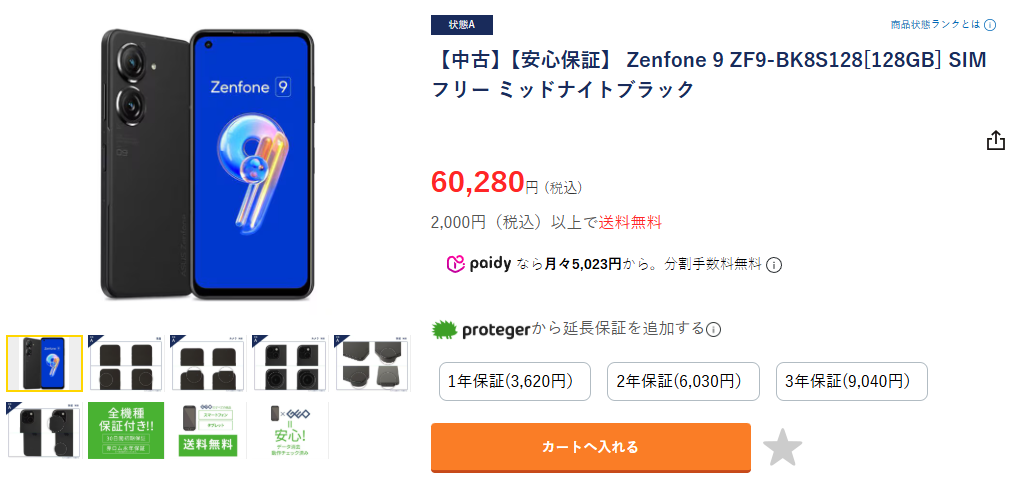Screen dimensions: 1018x482
Task: Click カートへ入れる button
Action: (x=591, y=447)
